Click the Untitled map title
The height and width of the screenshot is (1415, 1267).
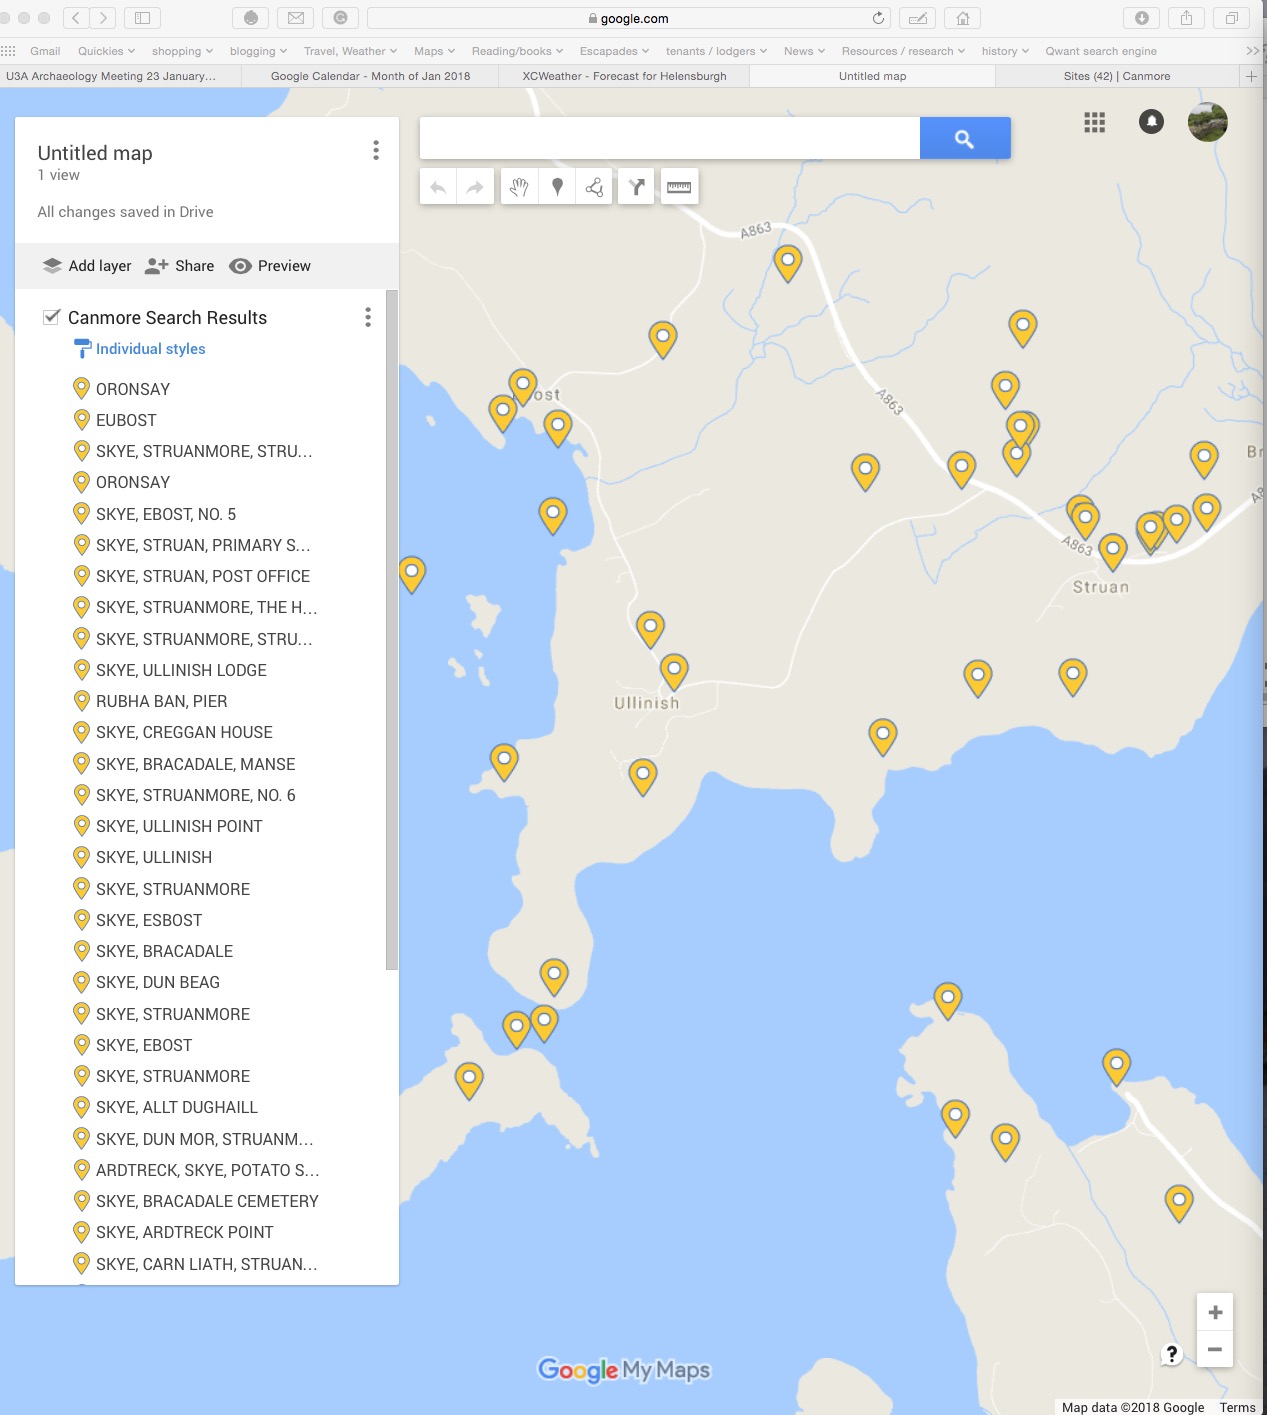coord(95,153)
